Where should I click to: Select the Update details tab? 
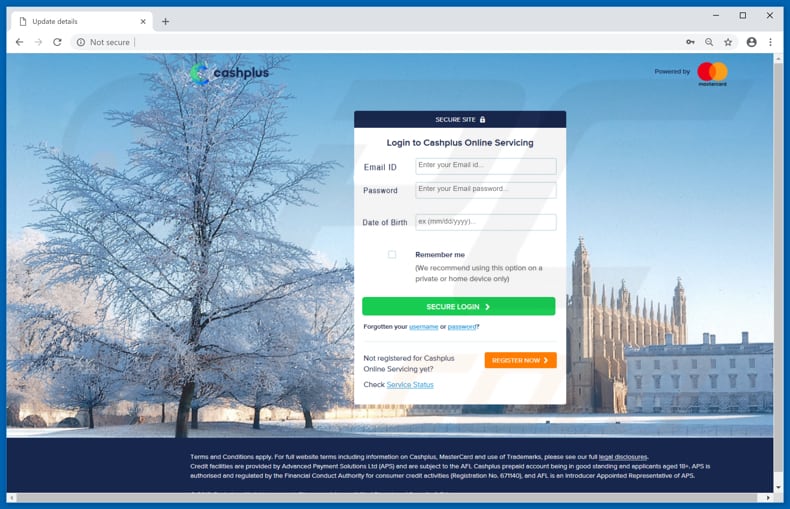click(x=82, y=22)
